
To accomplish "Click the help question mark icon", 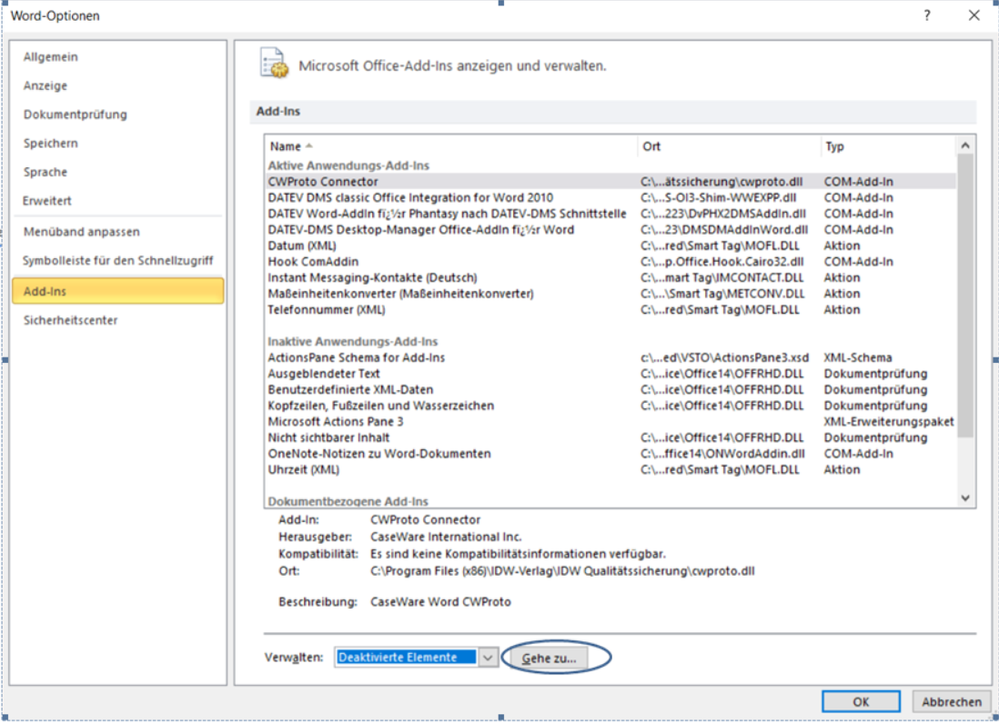I will [927, 15].
